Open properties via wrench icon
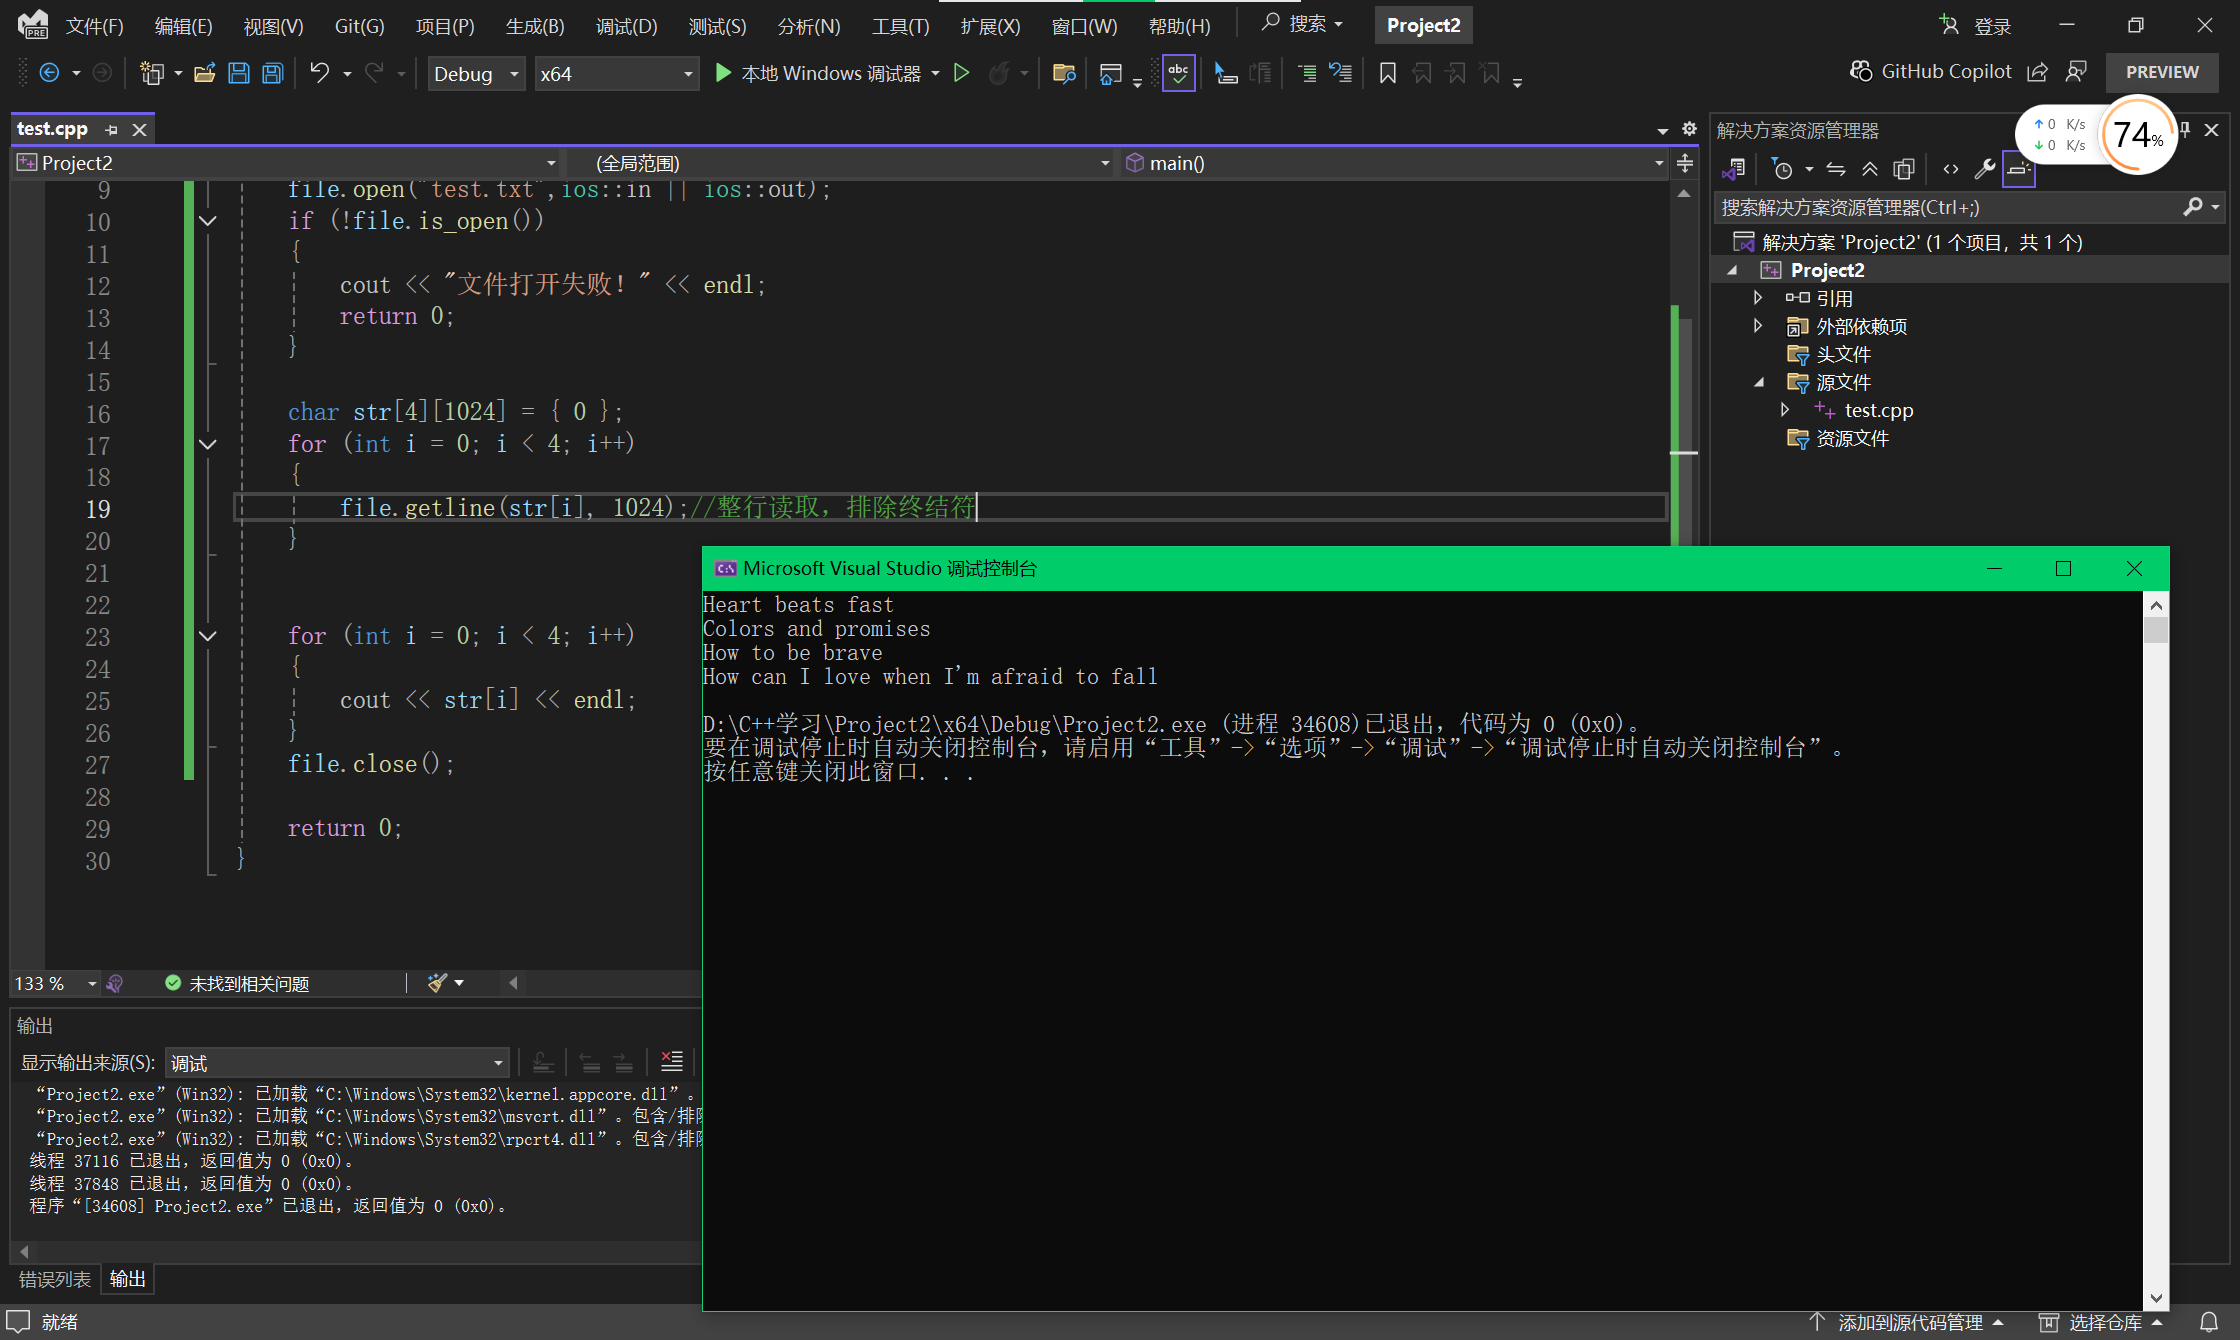This screenshot has height=1340, width=2240. 1985,169
